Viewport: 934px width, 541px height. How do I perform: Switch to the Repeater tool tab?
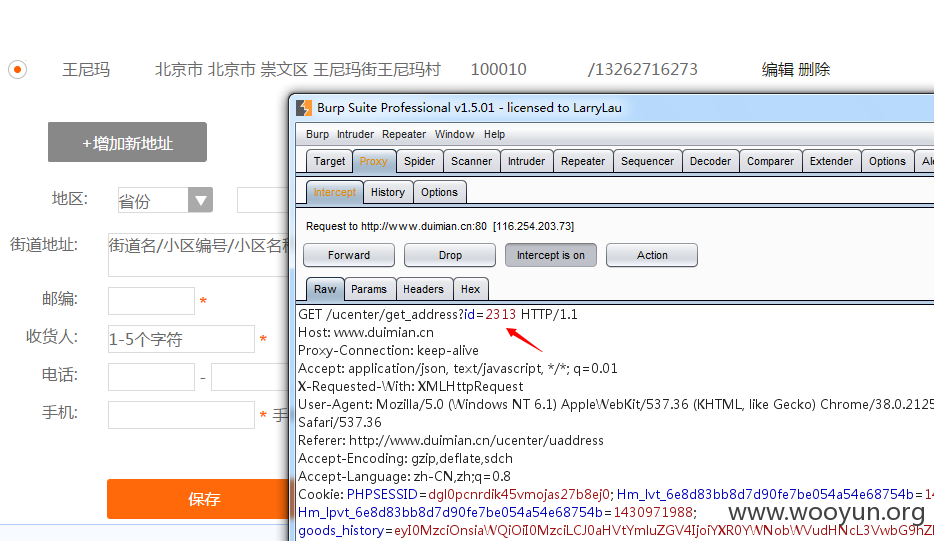tap(583, 161)
